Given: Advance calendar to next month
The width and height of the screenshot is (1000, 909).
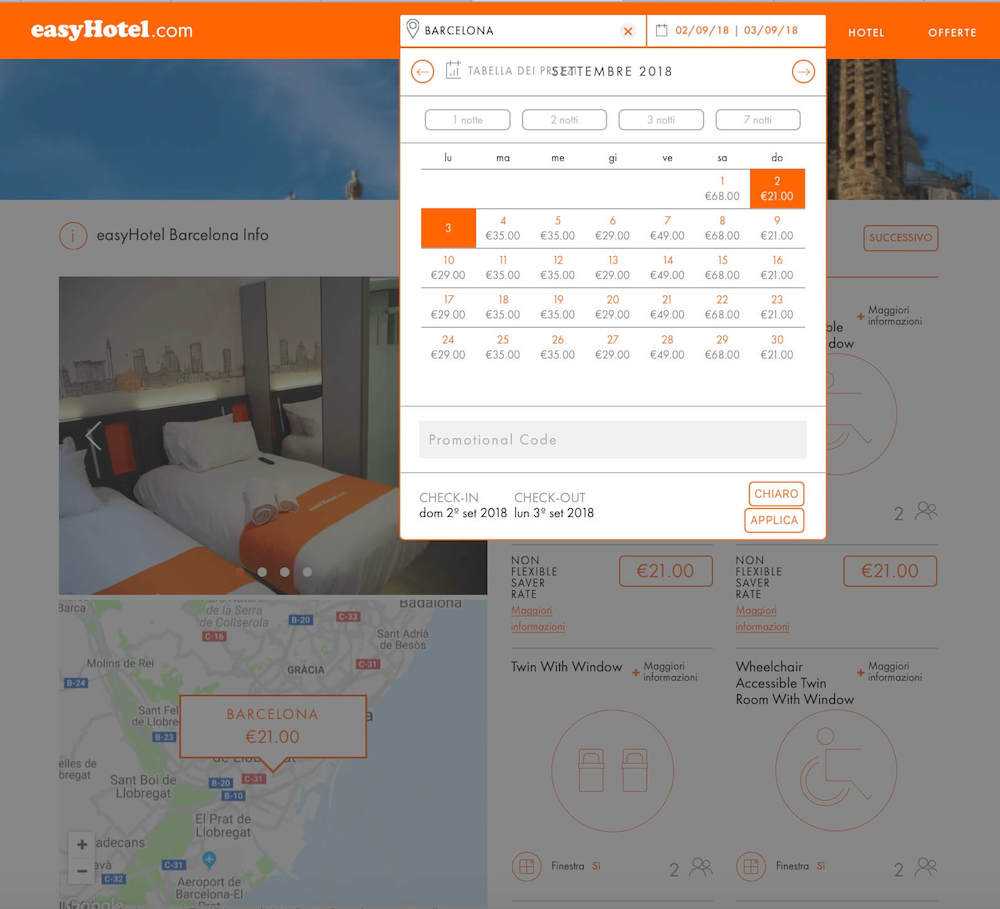Looking at the screenshot, I should tap(803, 71).
